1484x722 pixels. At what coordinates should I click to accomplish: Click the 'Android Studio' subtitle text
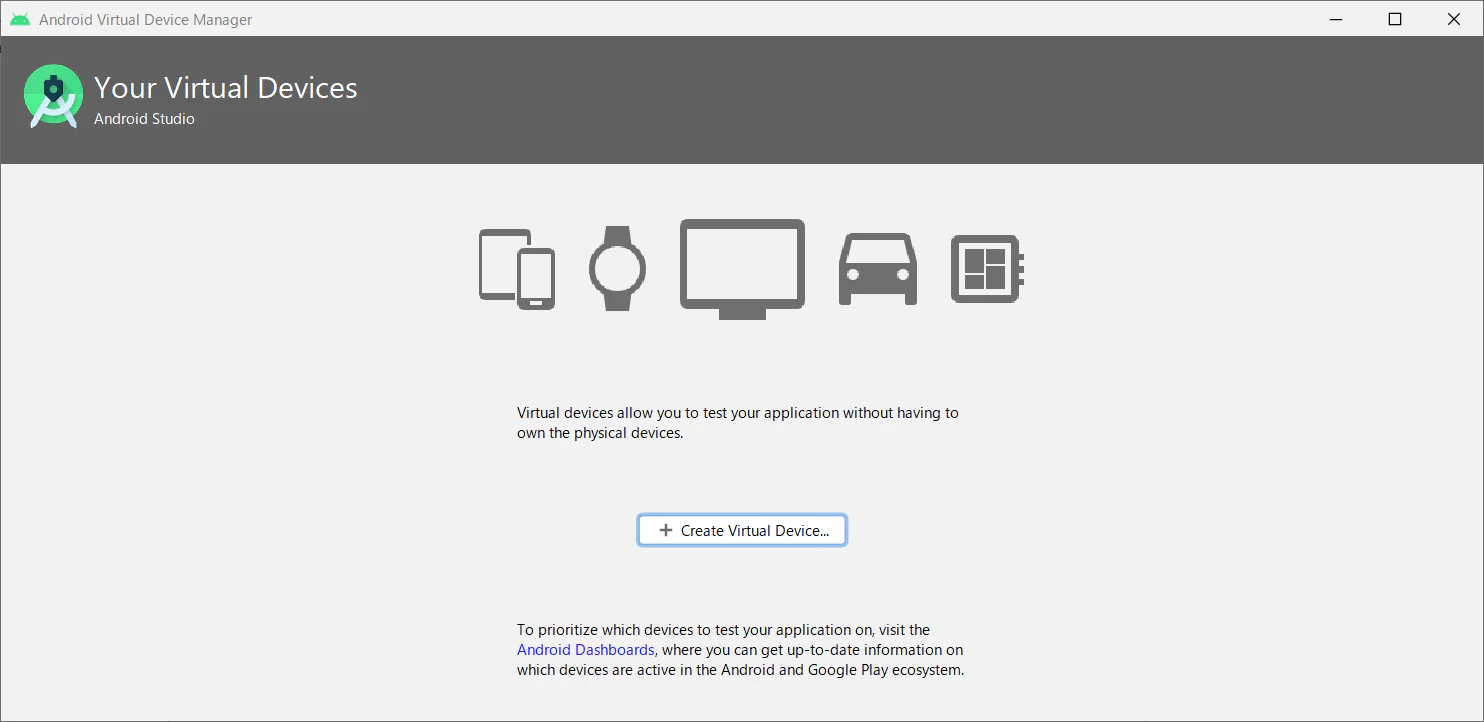coord(144,119)
